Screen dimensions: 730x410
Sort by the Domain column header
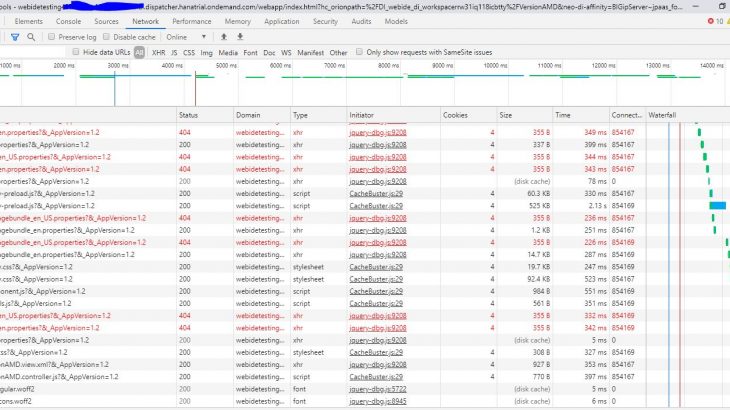(262, 115)
